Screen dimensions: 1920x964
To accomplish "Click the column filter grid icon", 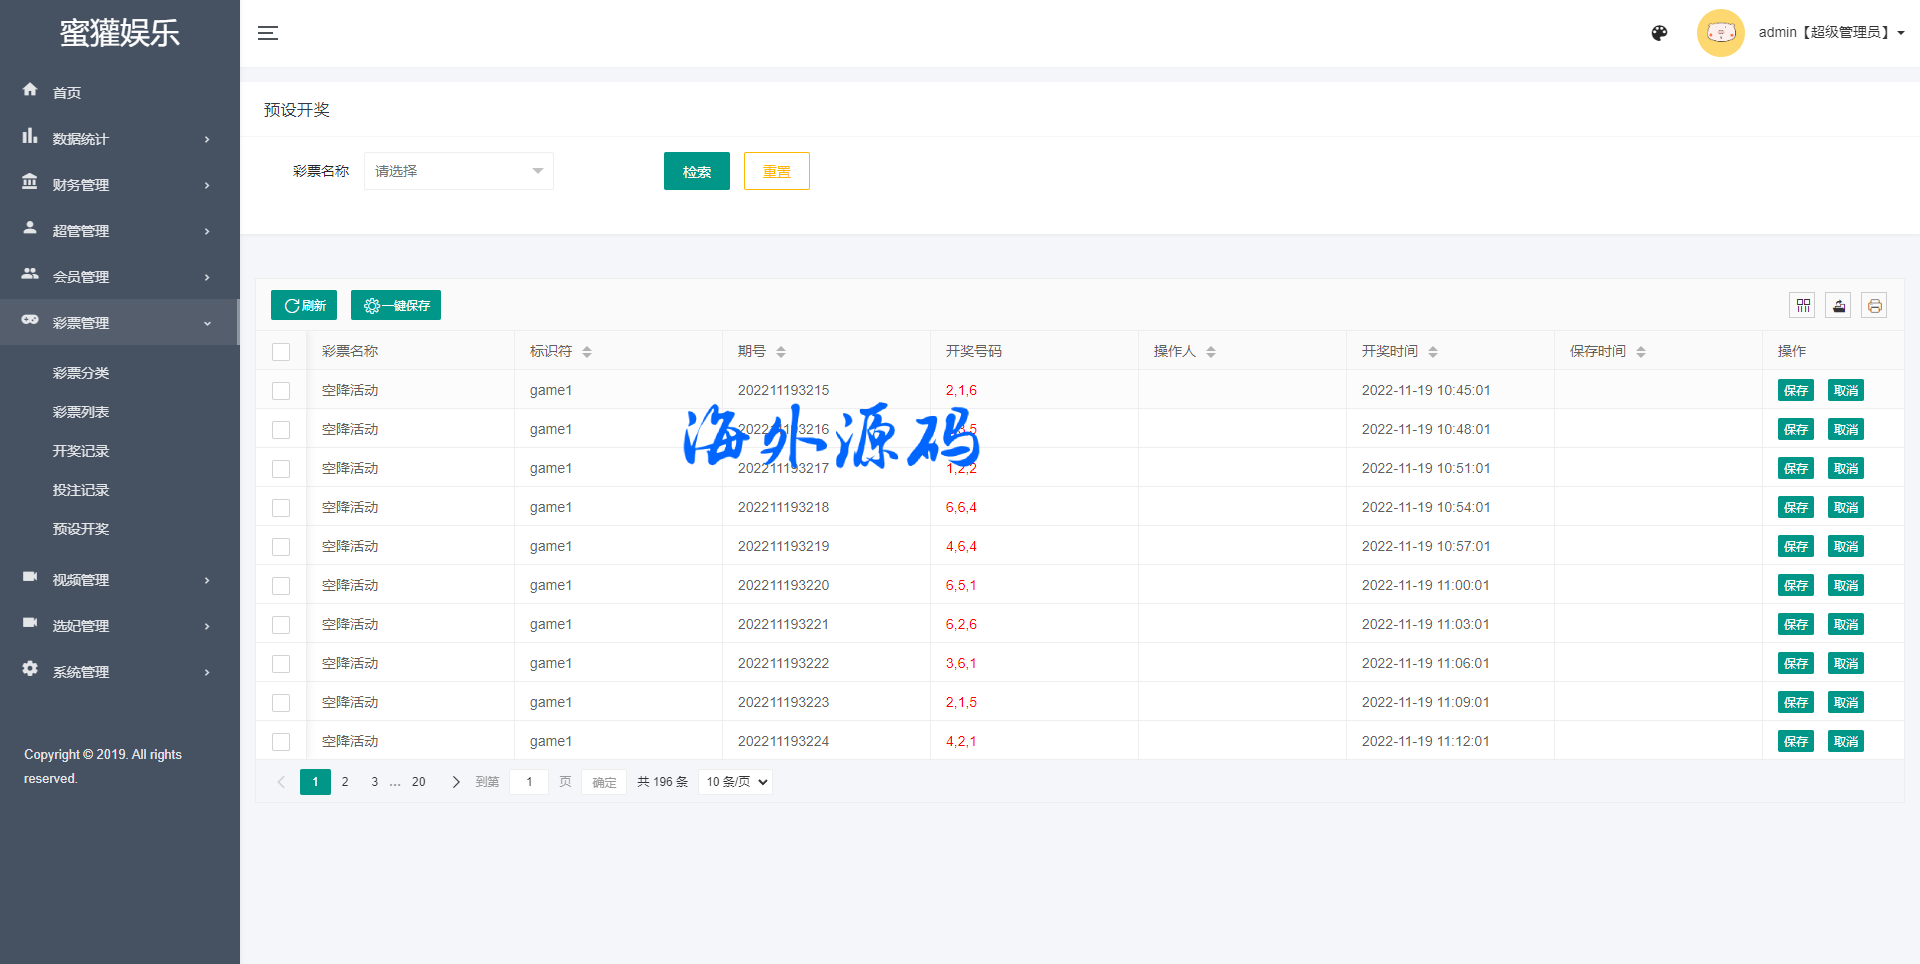I will pos(1803,306).
